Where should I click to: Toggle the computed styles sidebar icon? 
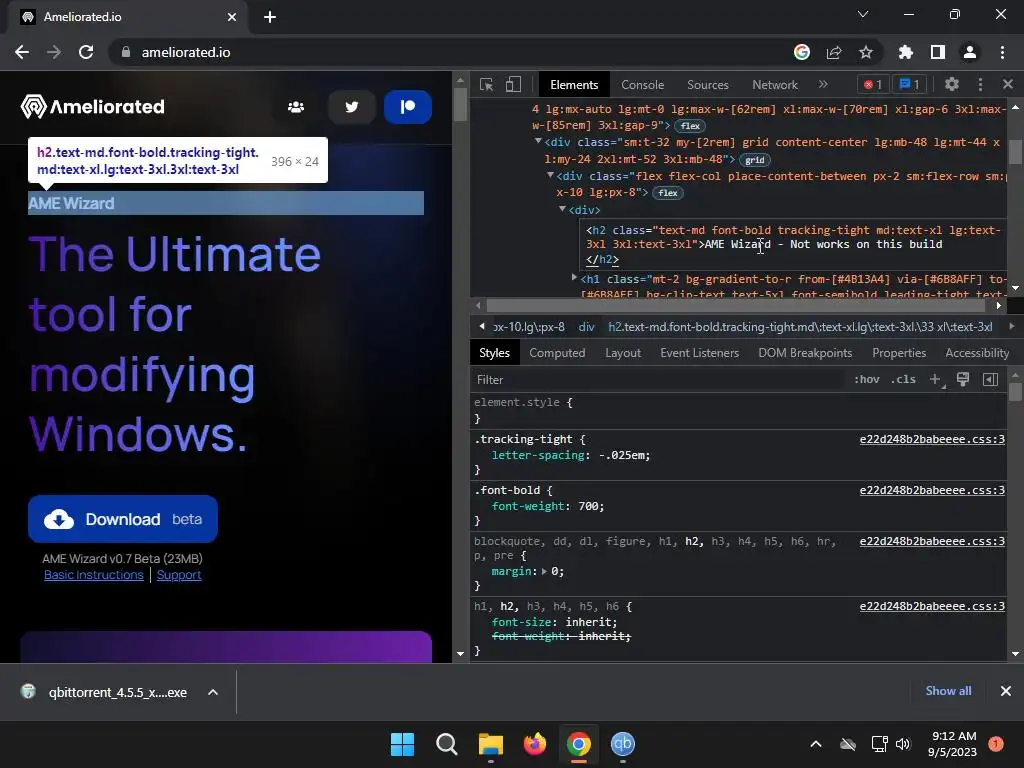click(x=990, y=379)
